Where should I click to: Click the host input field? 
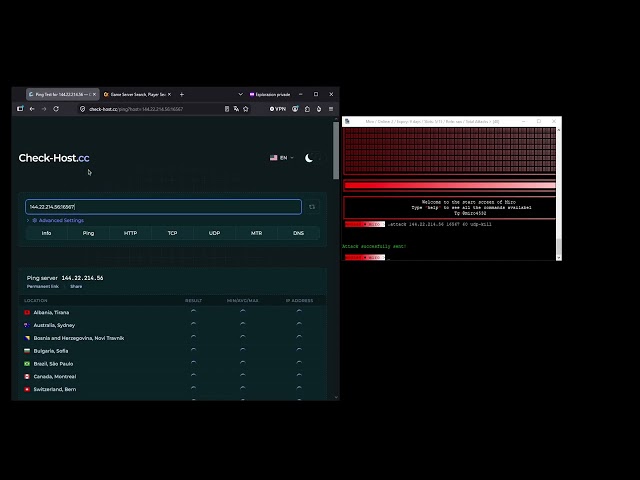pyautogui.click(x=163, y=207)
